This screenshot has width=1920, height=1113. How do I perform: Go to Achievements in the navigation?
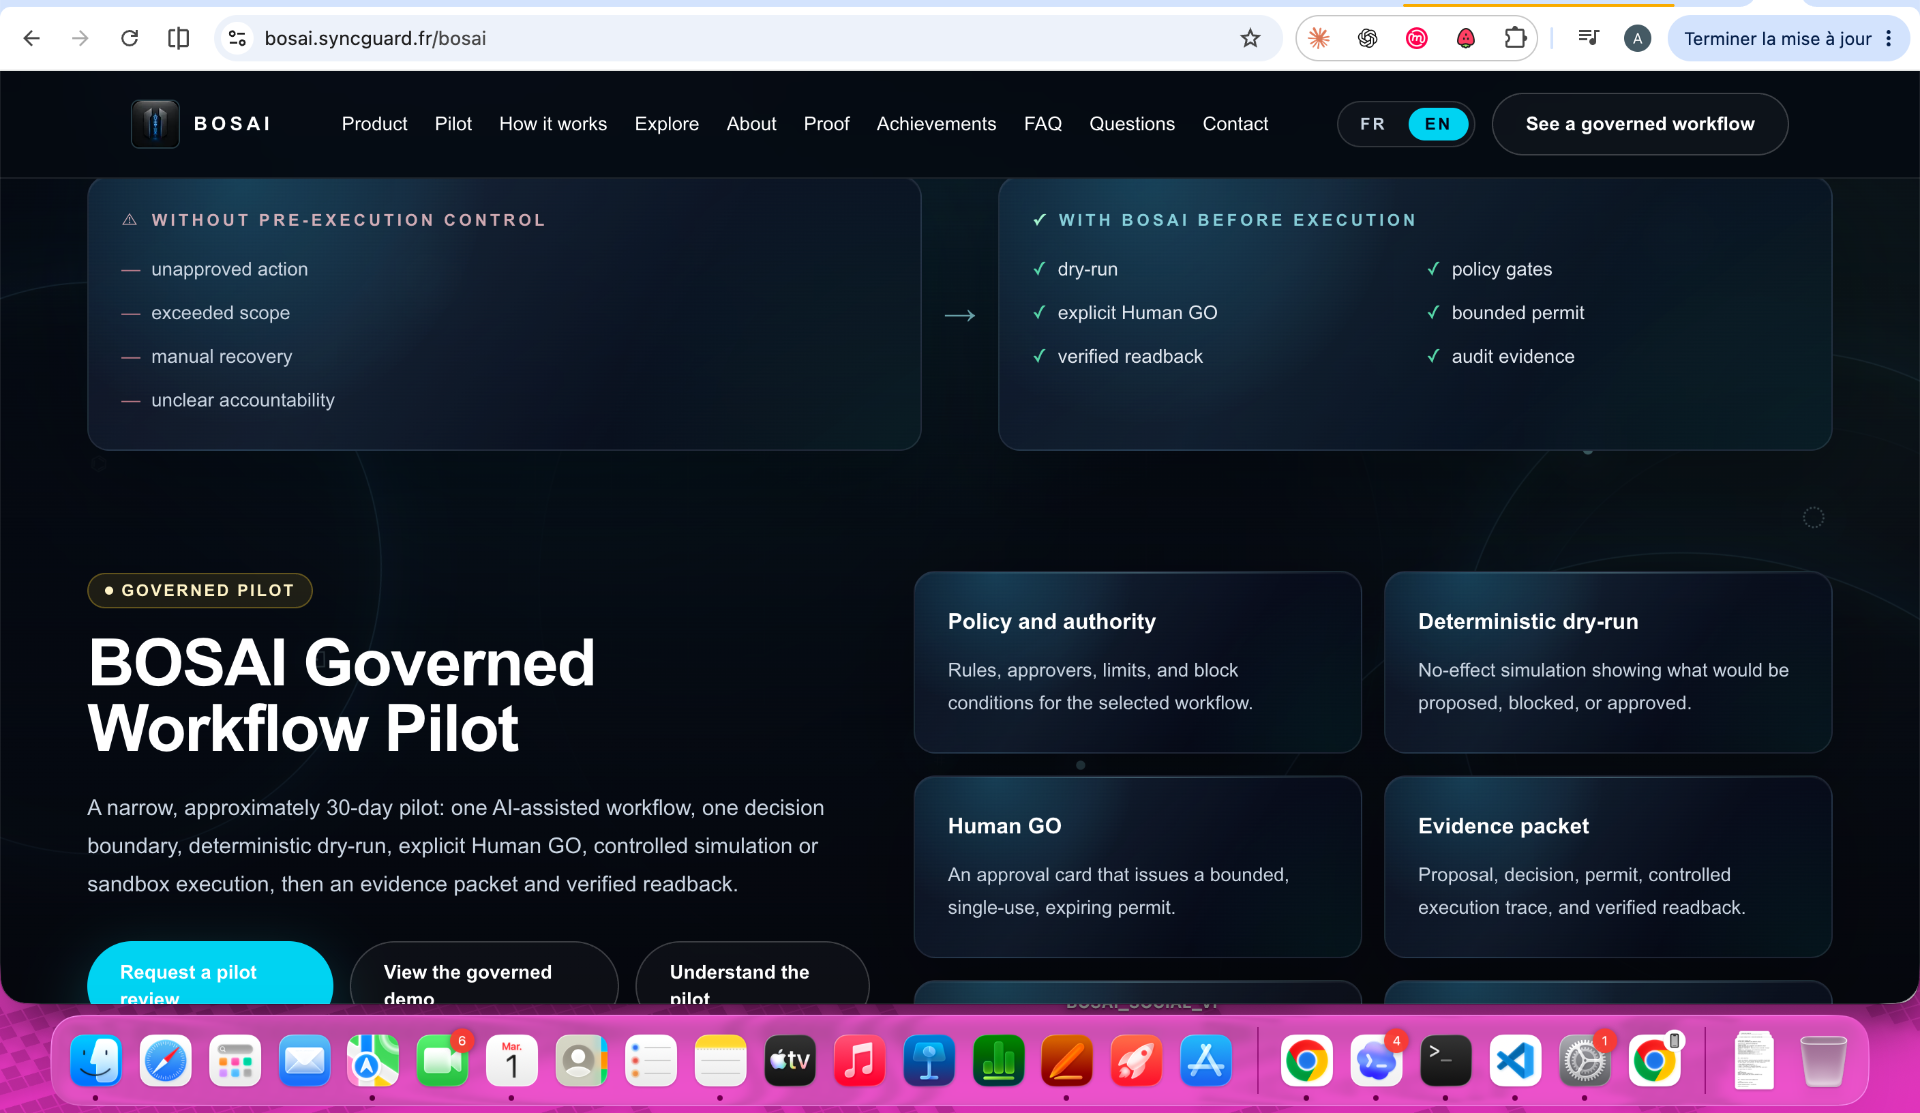point(936,124)
